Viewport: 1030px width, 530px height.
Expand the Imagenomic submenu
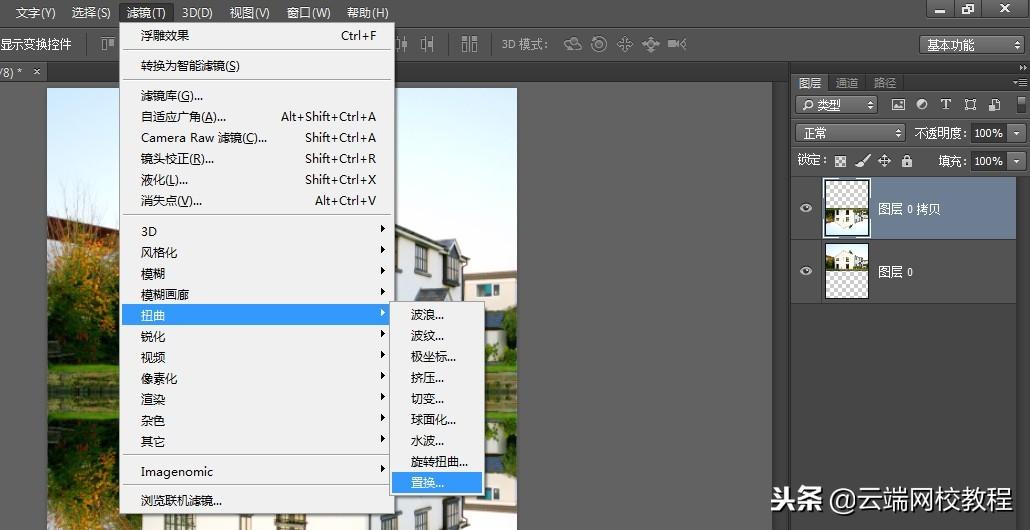(x=257, y=472)
